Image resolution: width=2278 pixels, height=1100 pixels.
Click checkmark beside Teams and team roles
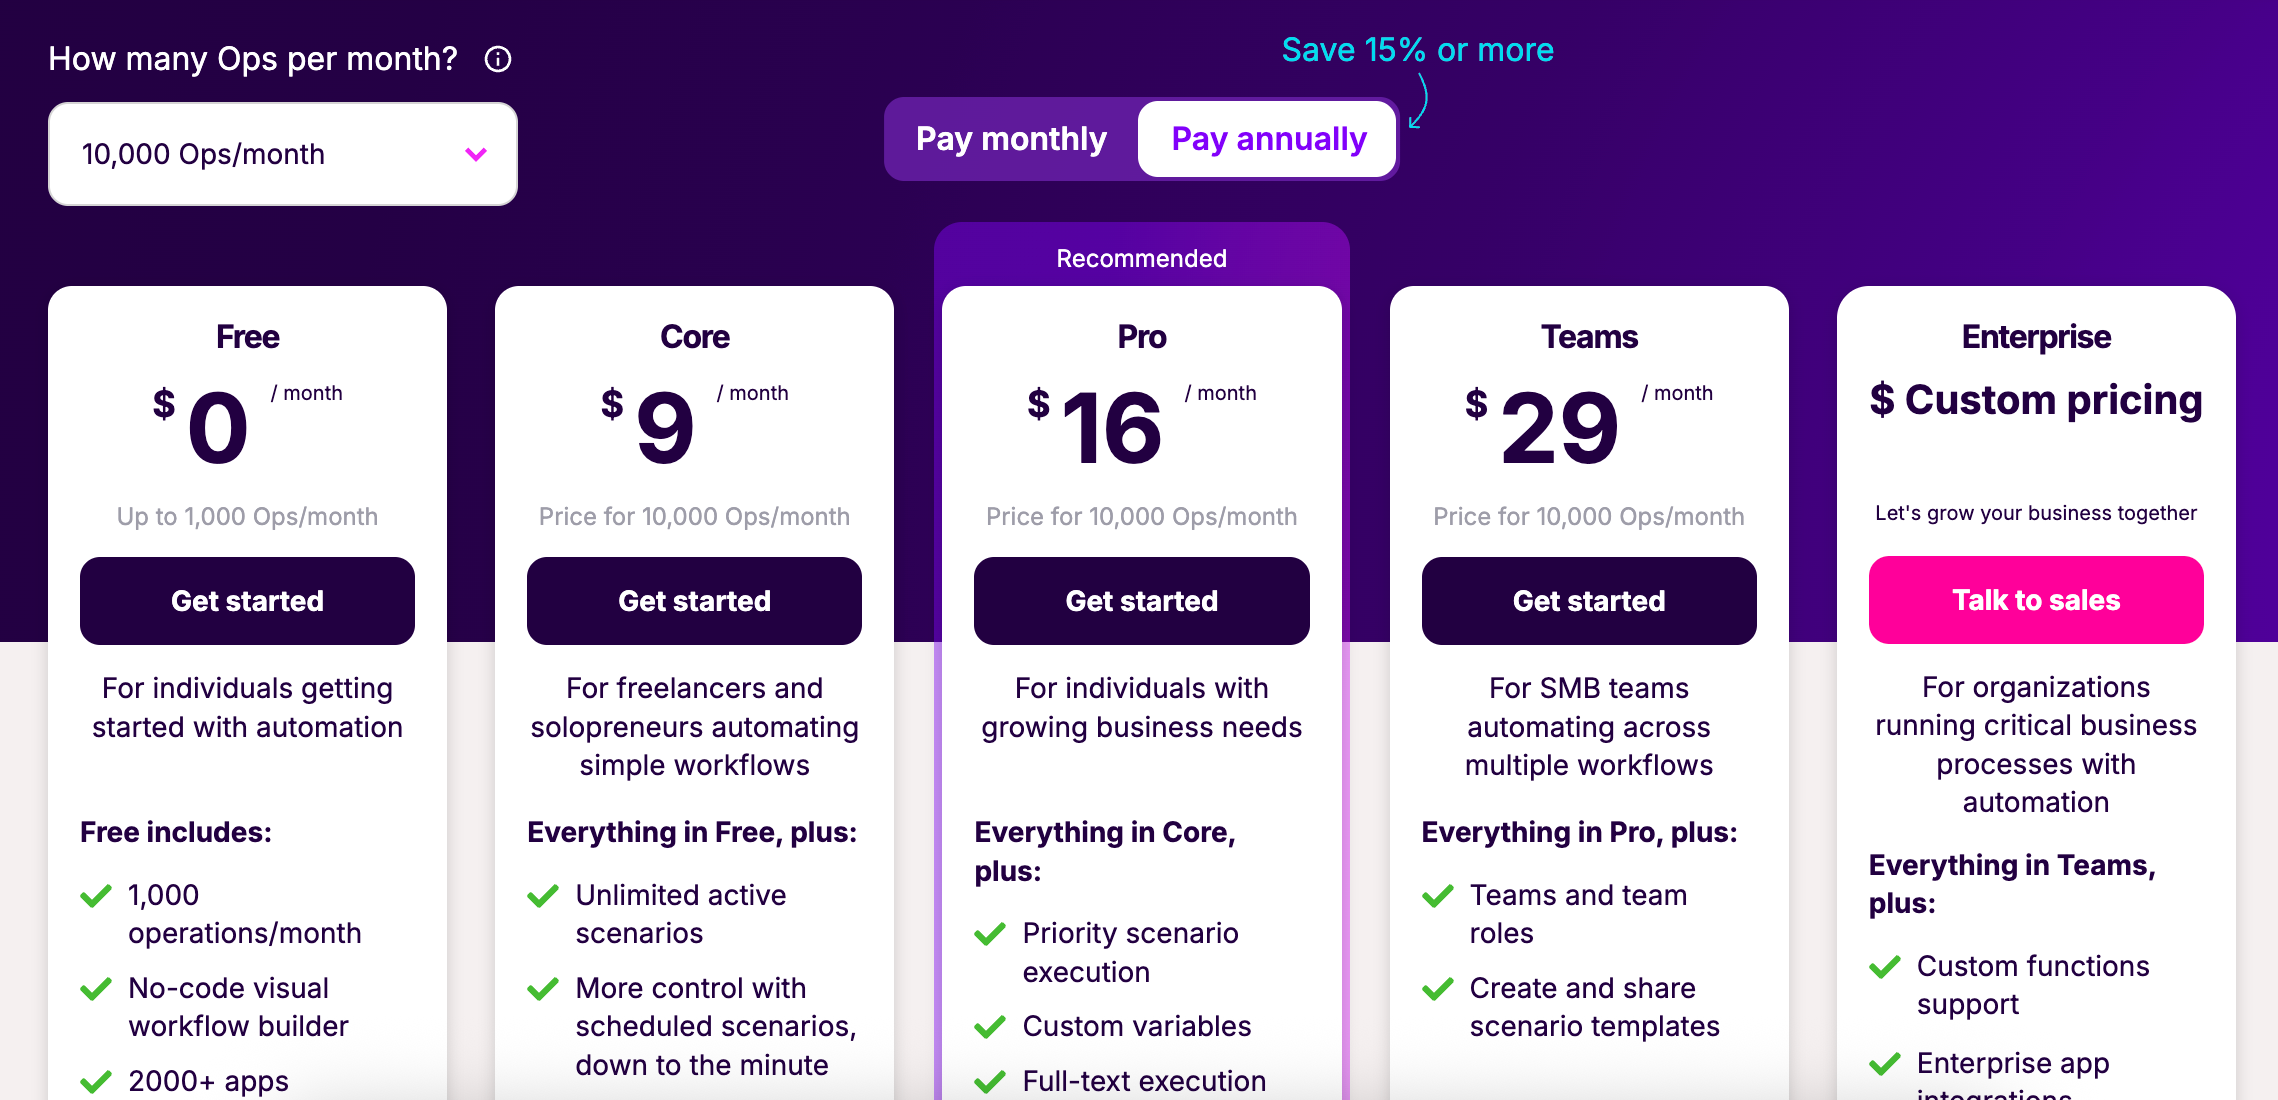pyautogui.click(x=1438, y=895)
